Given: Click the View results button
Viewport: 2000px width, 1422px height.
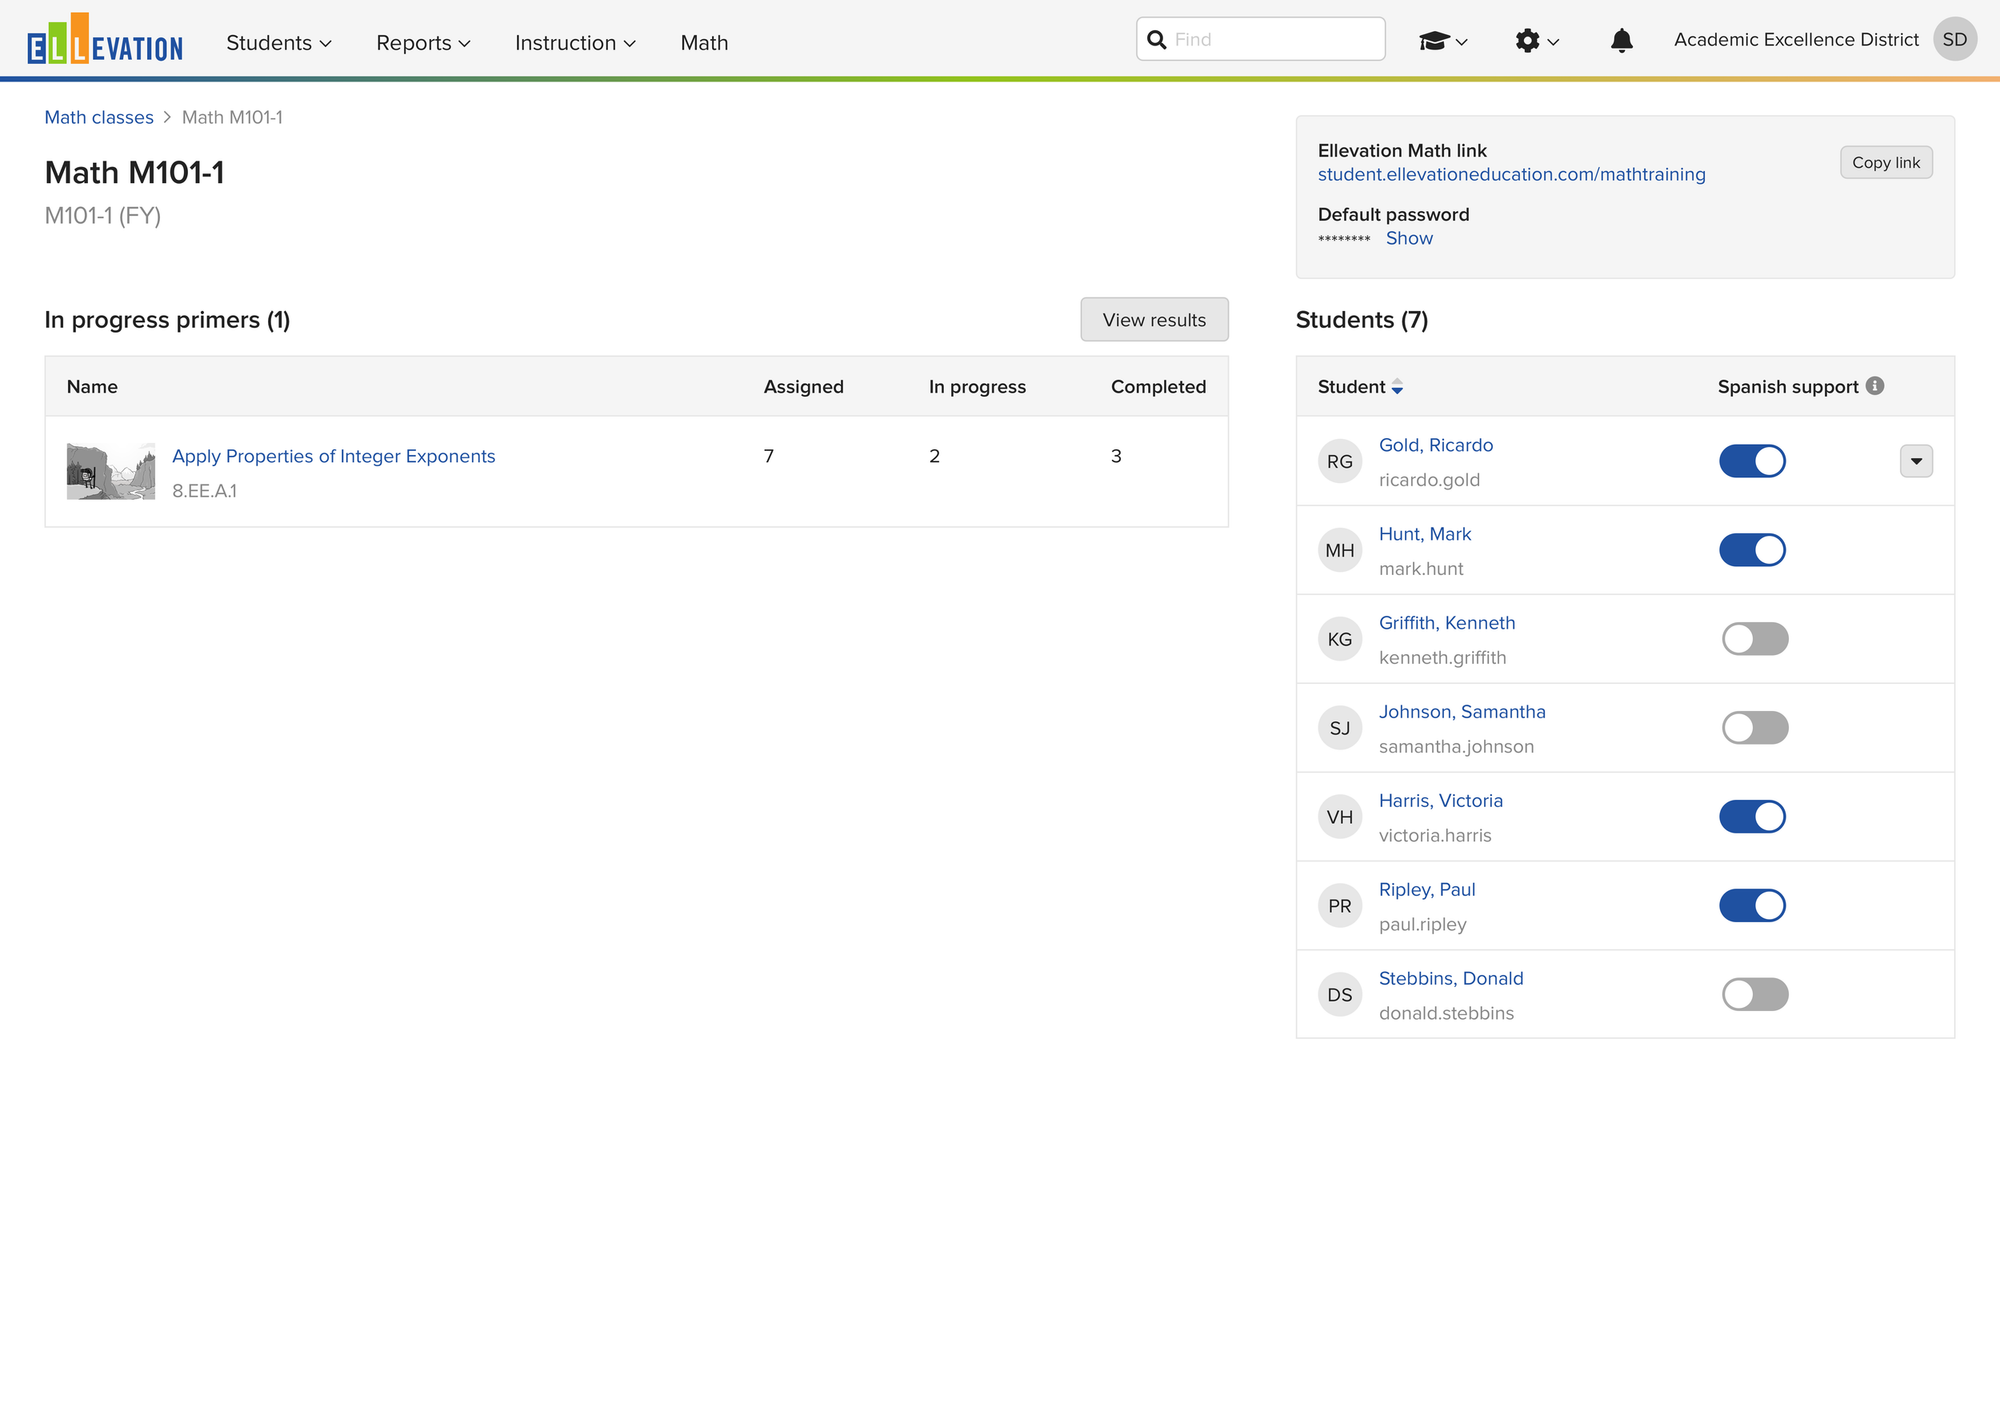Looking at the screenshot, I should pyautogui.click(x=1153, y=320).
